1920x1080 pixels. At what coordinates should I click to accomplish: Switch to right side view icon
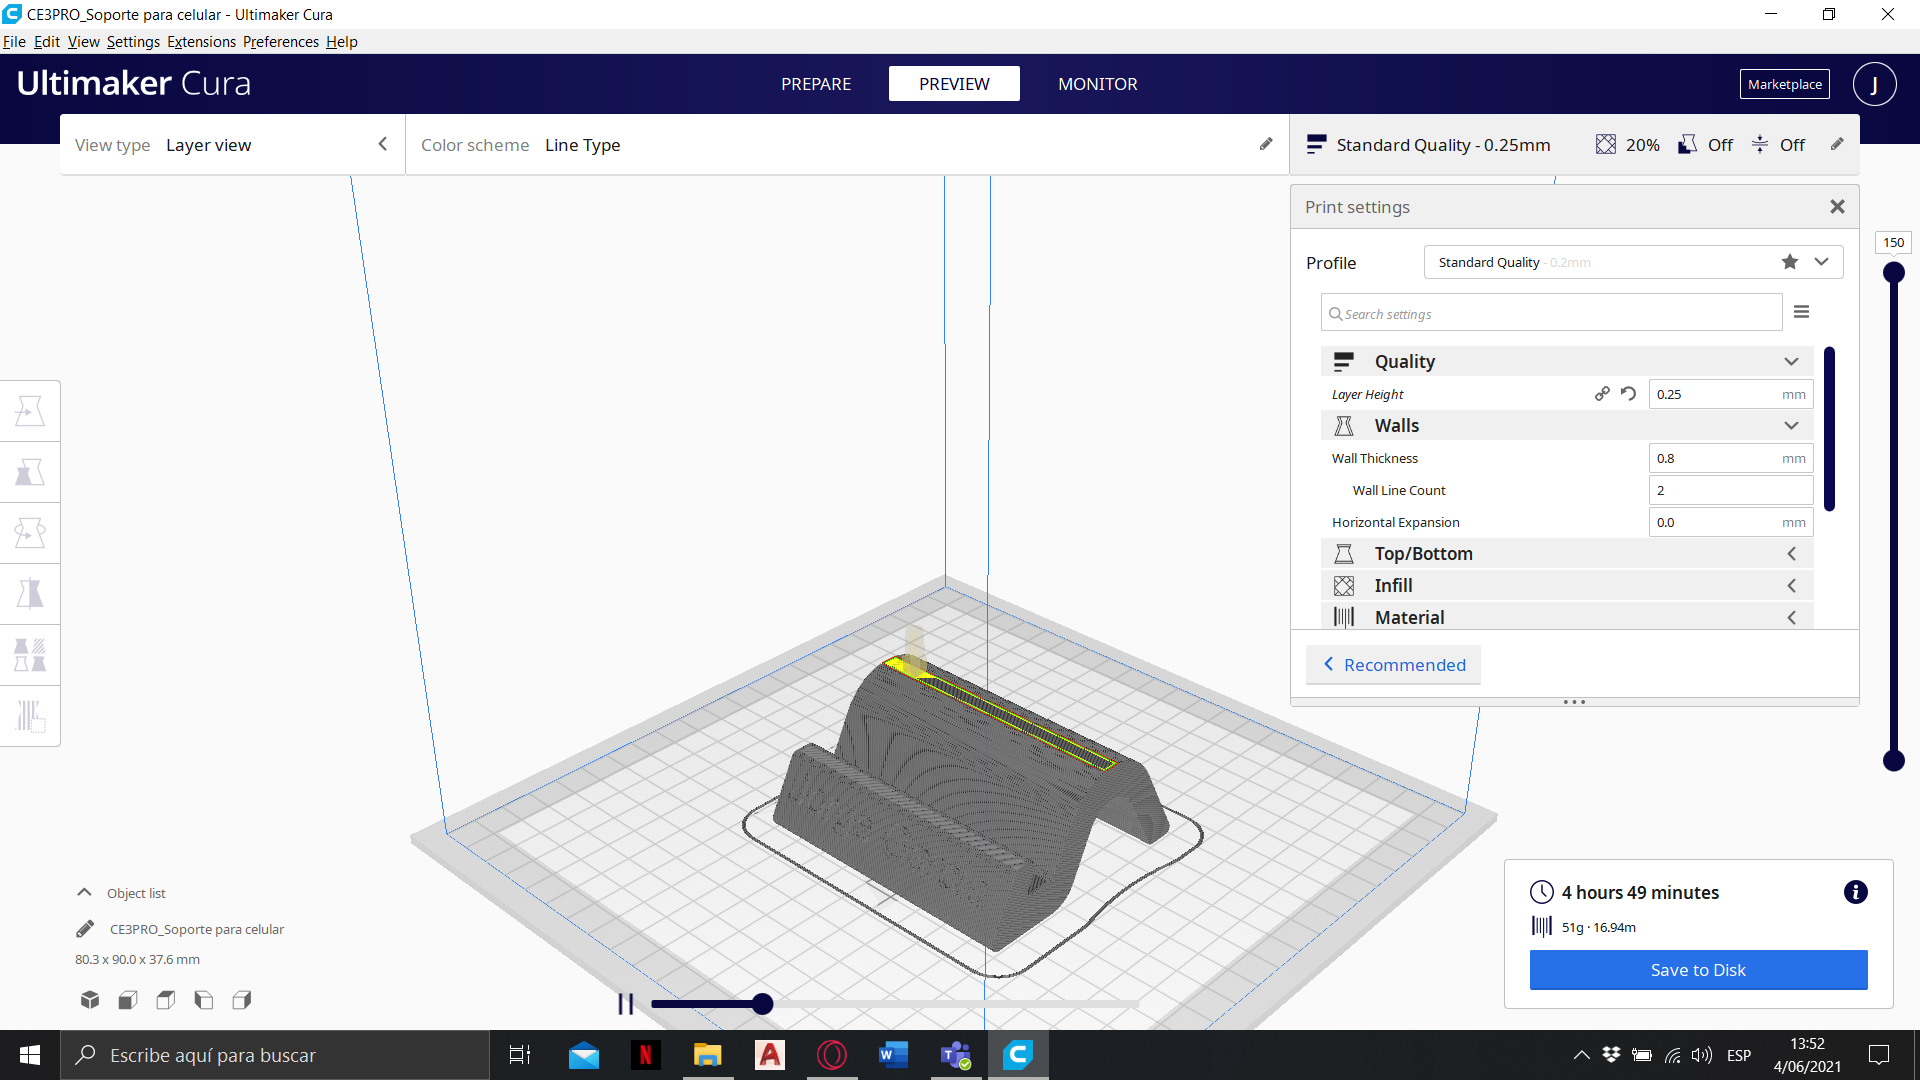tap(242, 999)
